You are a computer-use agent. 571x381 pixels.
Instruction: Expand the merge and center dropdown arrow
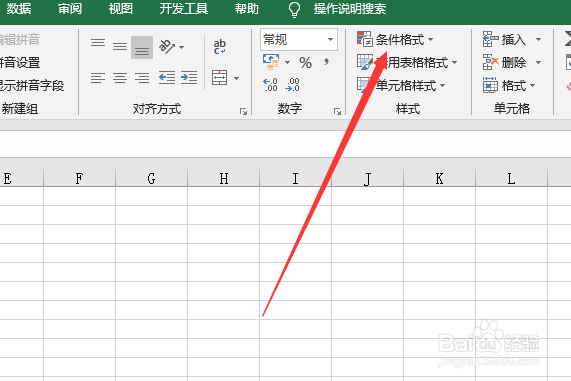pyautogui.click(x=236, y=78)
